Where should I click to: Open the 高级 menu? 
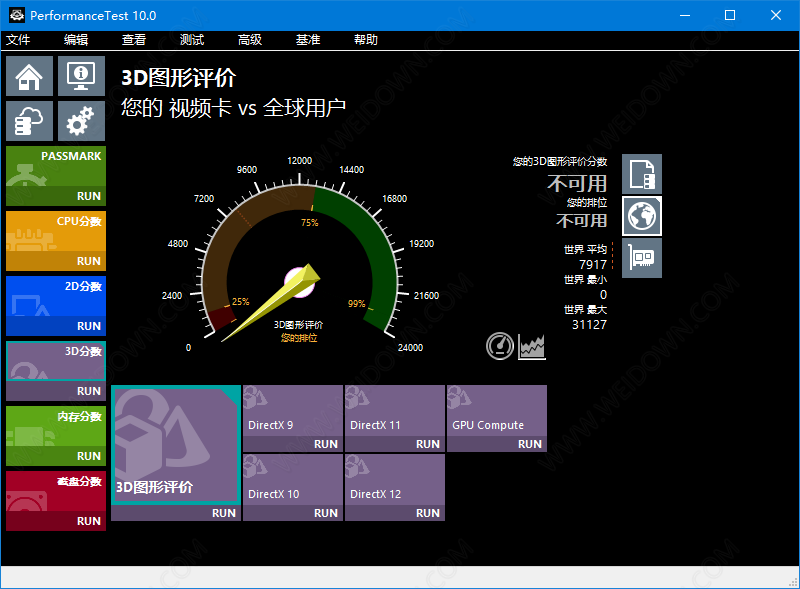click(x=250, y=40)
